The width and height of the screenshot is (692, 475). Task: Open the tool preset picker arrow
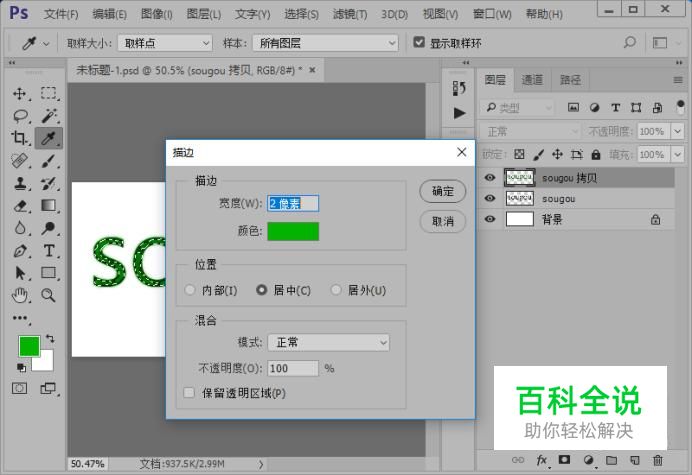click(x=46, y=44)
